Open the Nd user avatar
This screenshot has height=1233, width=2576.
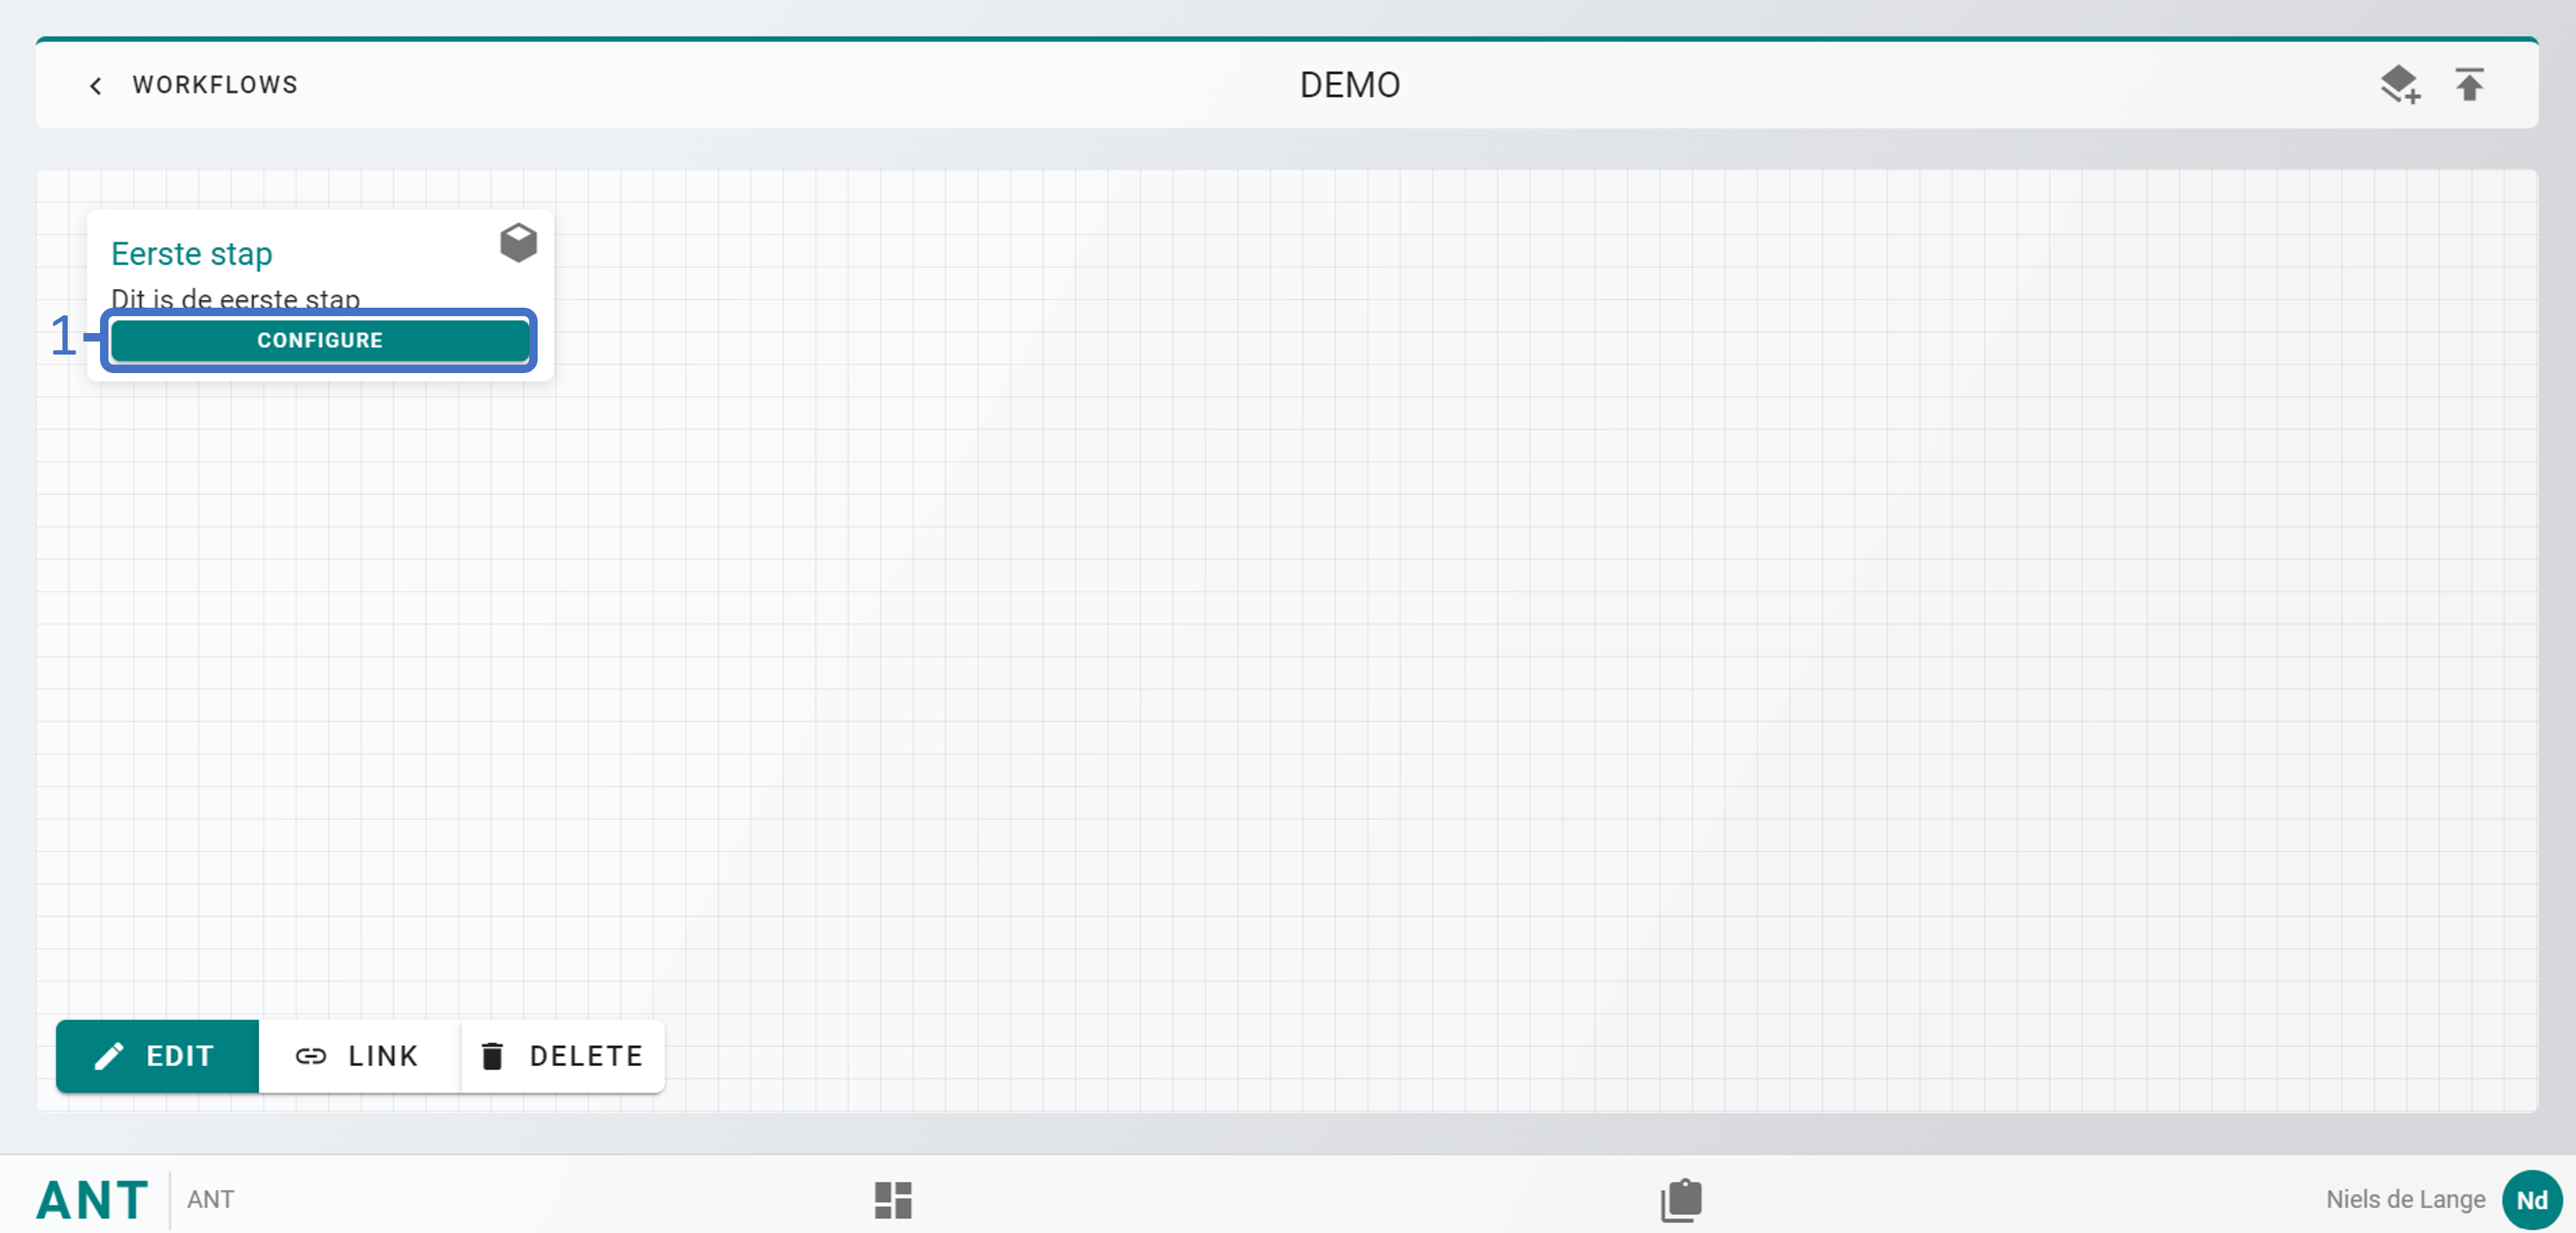(2531, 1199)
